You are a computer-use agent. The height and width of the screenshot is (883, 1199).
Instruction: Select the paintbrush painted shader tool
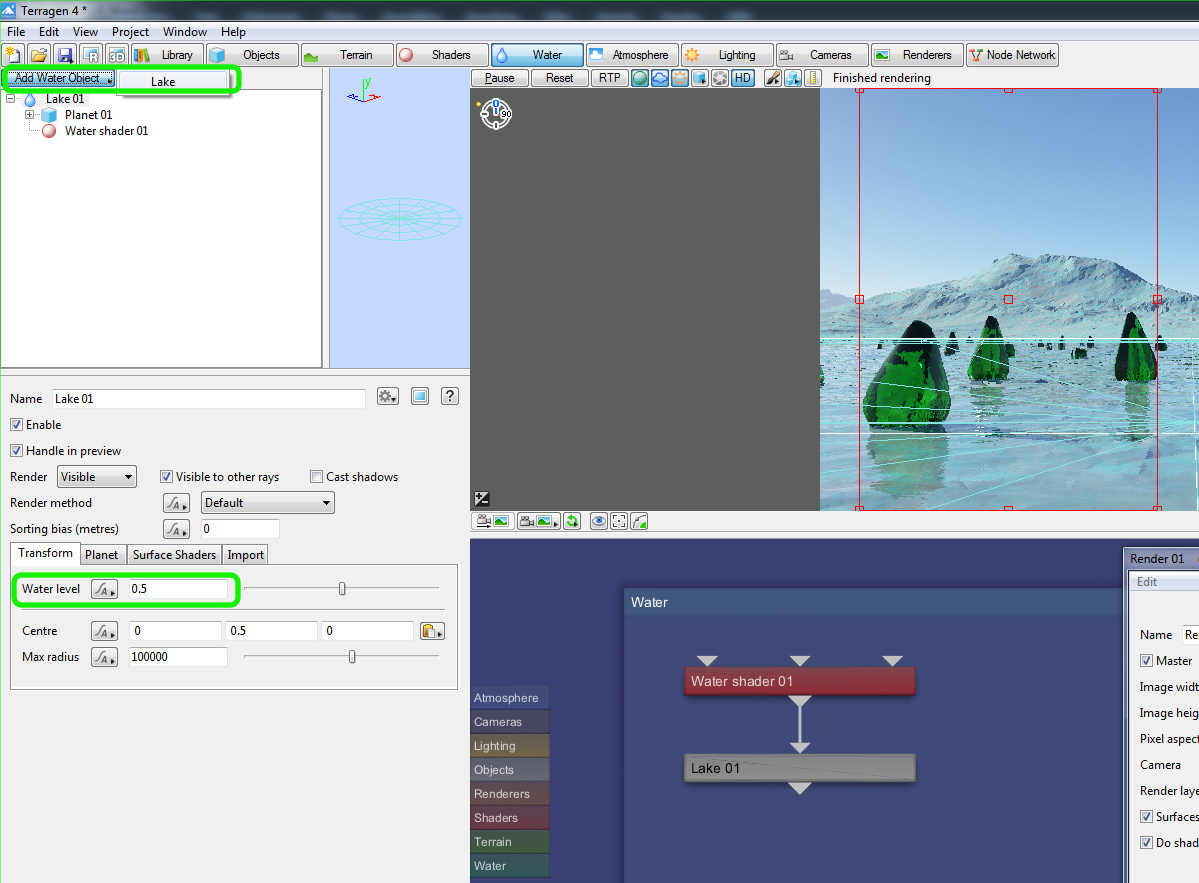(773, 78)
